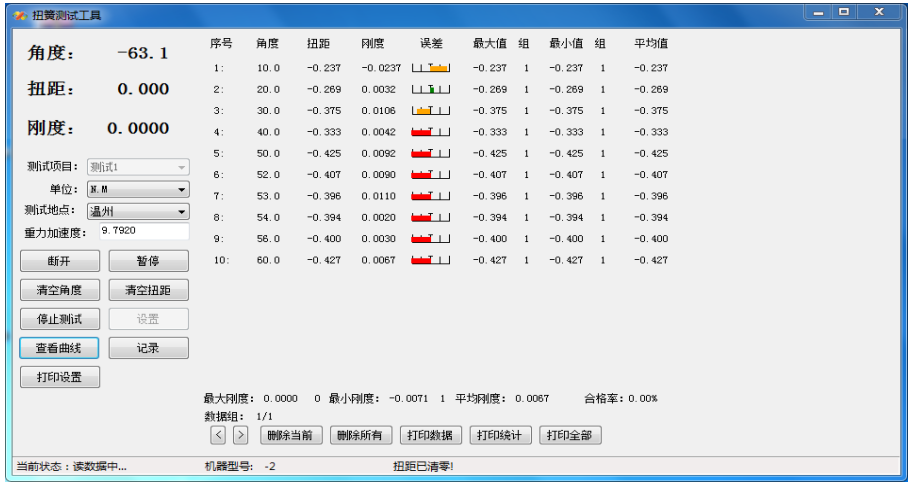Click error bar indicator in row 1

point(431,68)
